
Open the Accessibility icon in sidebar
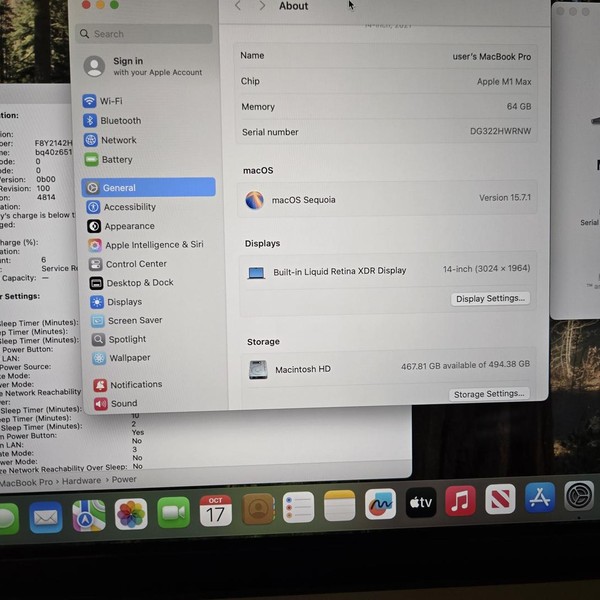[x=93, y=207]
